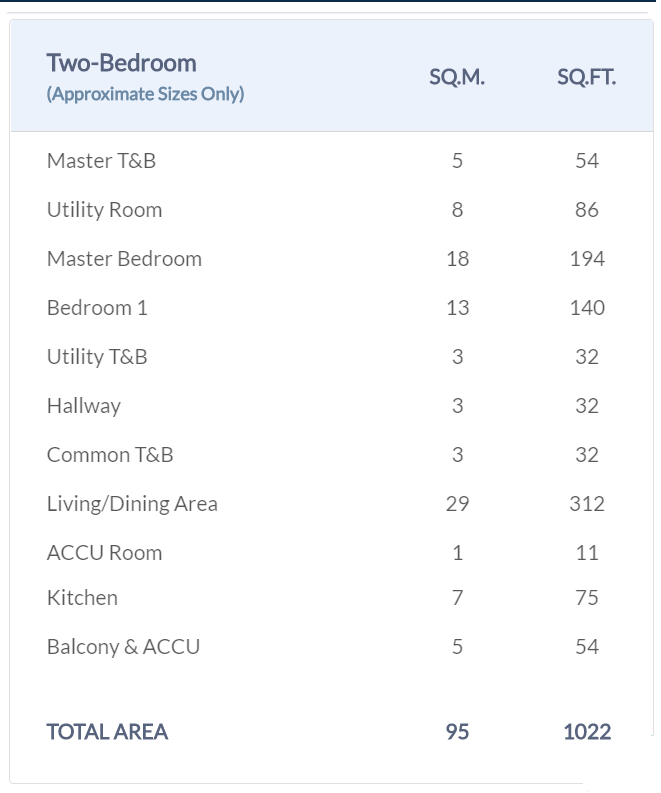Select the SQ.M. column header
Image resolution: width=661 pixels, height=793 pixels.
click(x=457, y=78)
